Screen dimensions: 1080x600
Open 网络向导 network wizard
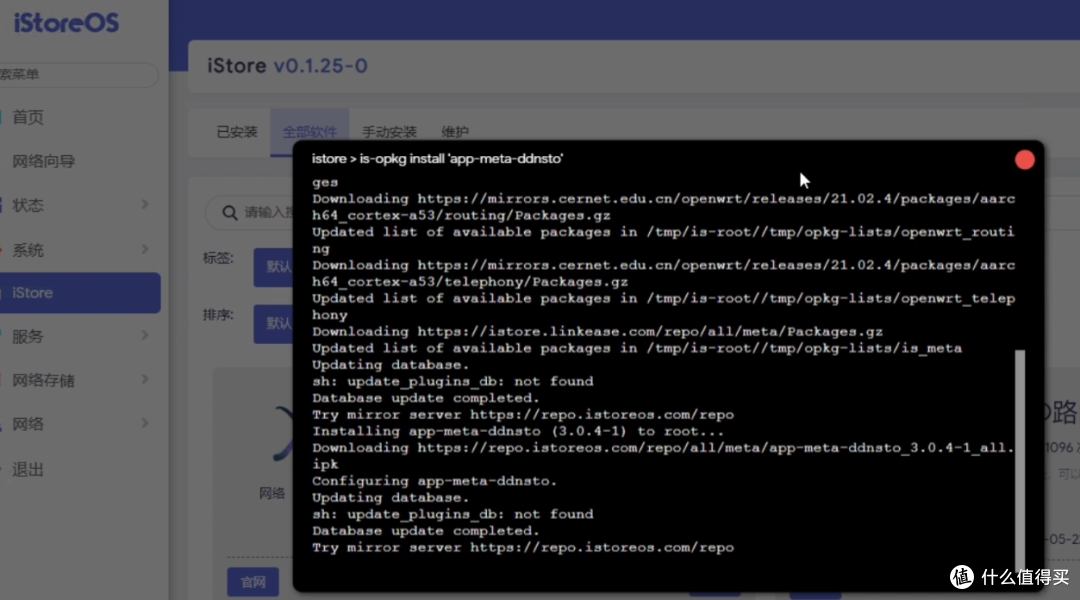point(44,161)
